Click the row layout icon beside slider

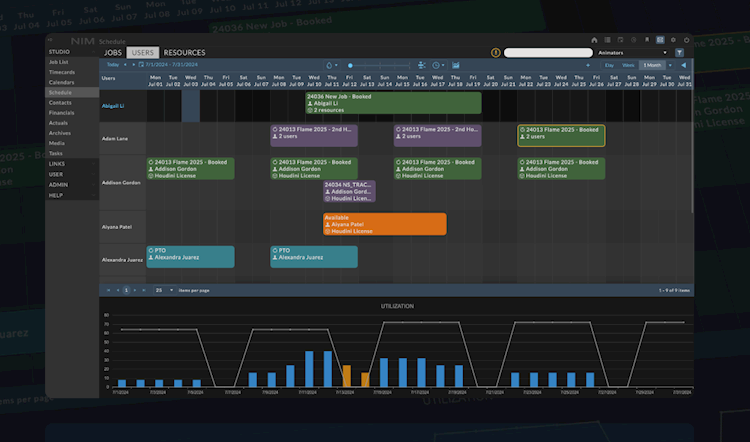[x=421, y=65]
